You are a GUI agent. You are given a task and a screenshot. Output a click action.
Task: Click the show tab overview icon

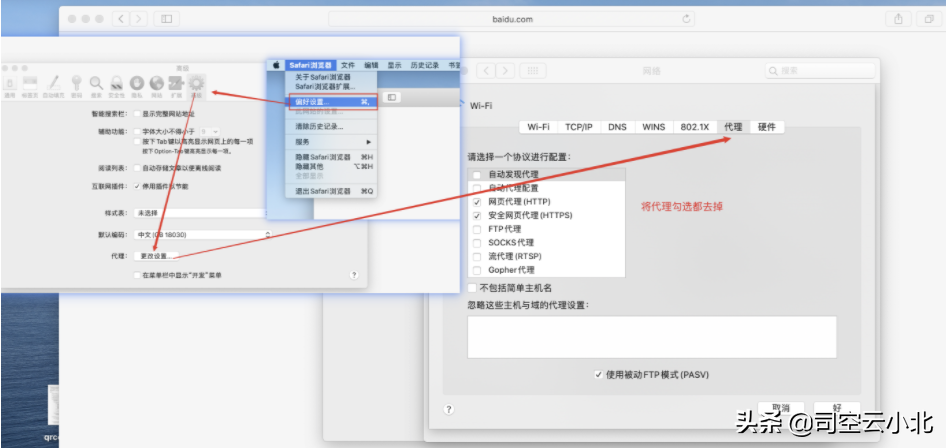coord(929,19)
